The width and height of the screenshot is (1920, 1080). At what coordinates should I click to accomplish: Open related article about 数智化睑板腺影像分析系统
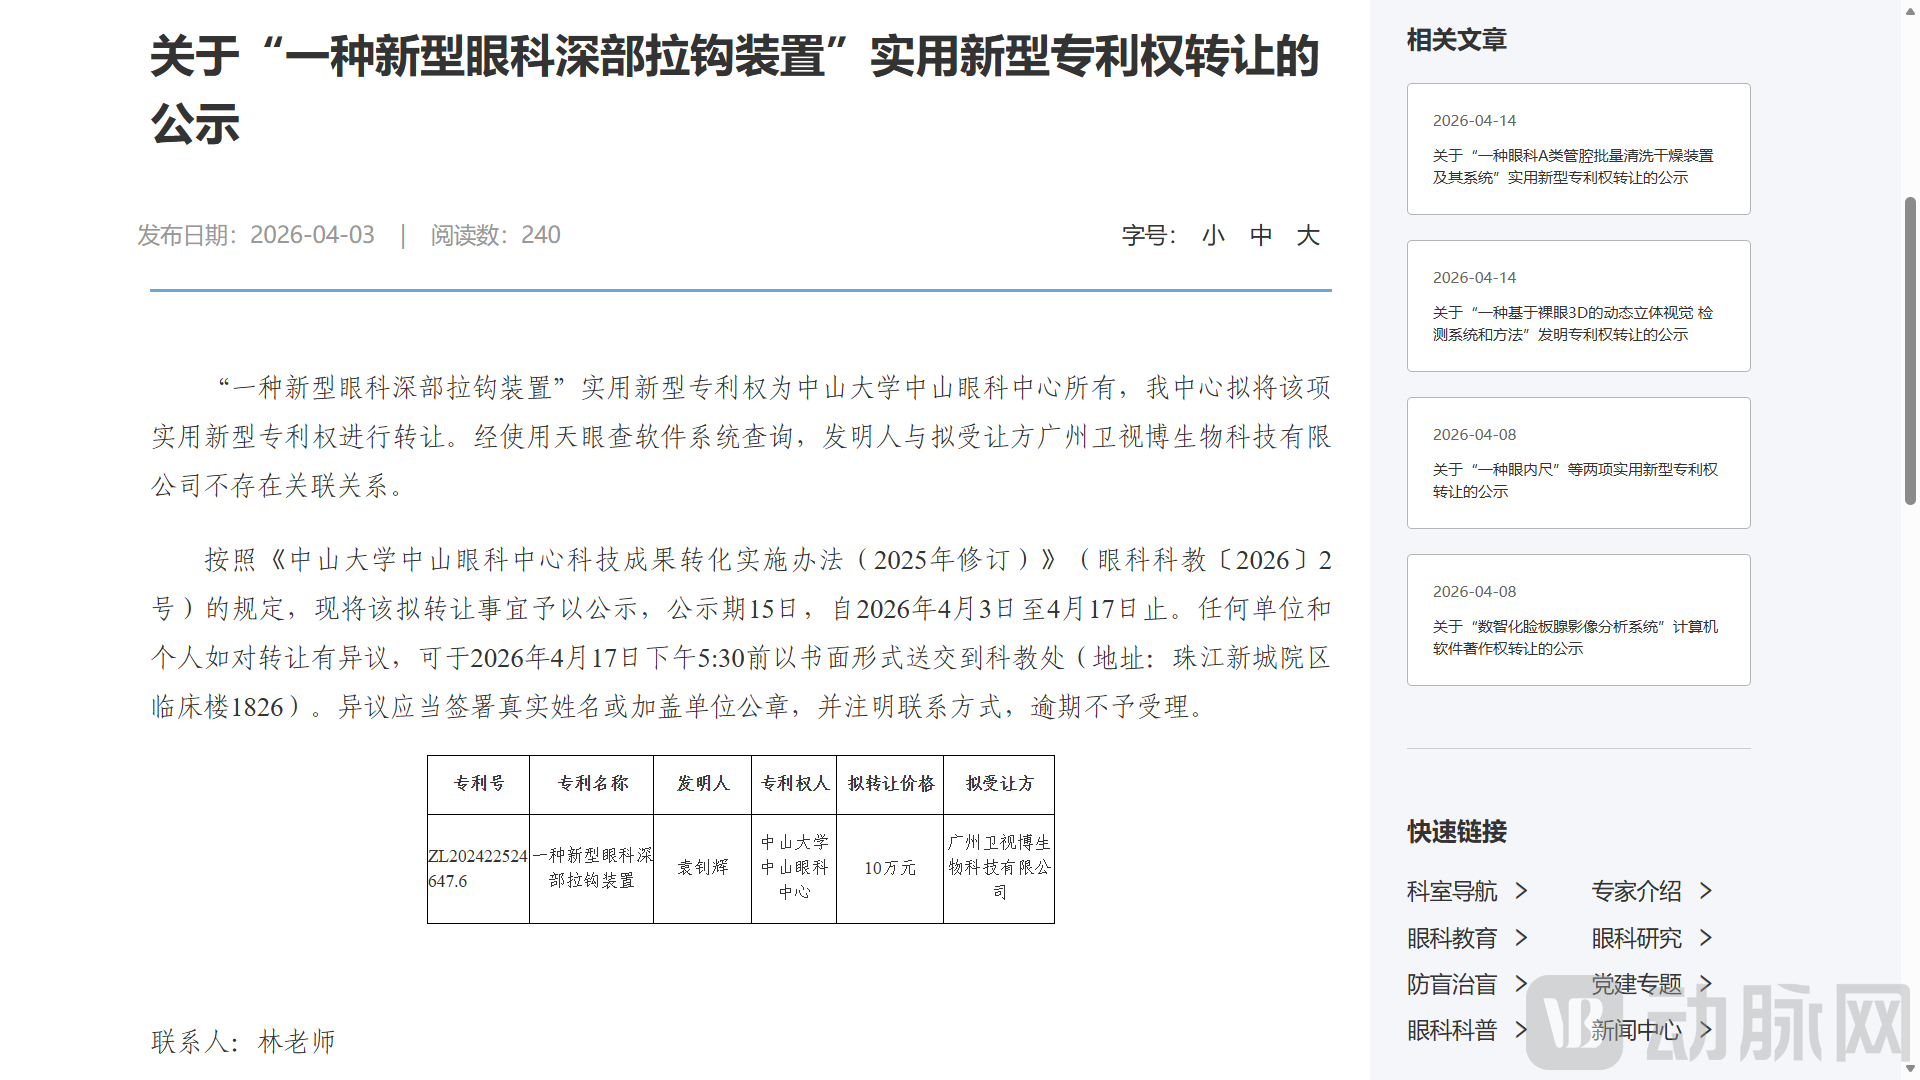pyautogui.click(x=1578, y=620)
